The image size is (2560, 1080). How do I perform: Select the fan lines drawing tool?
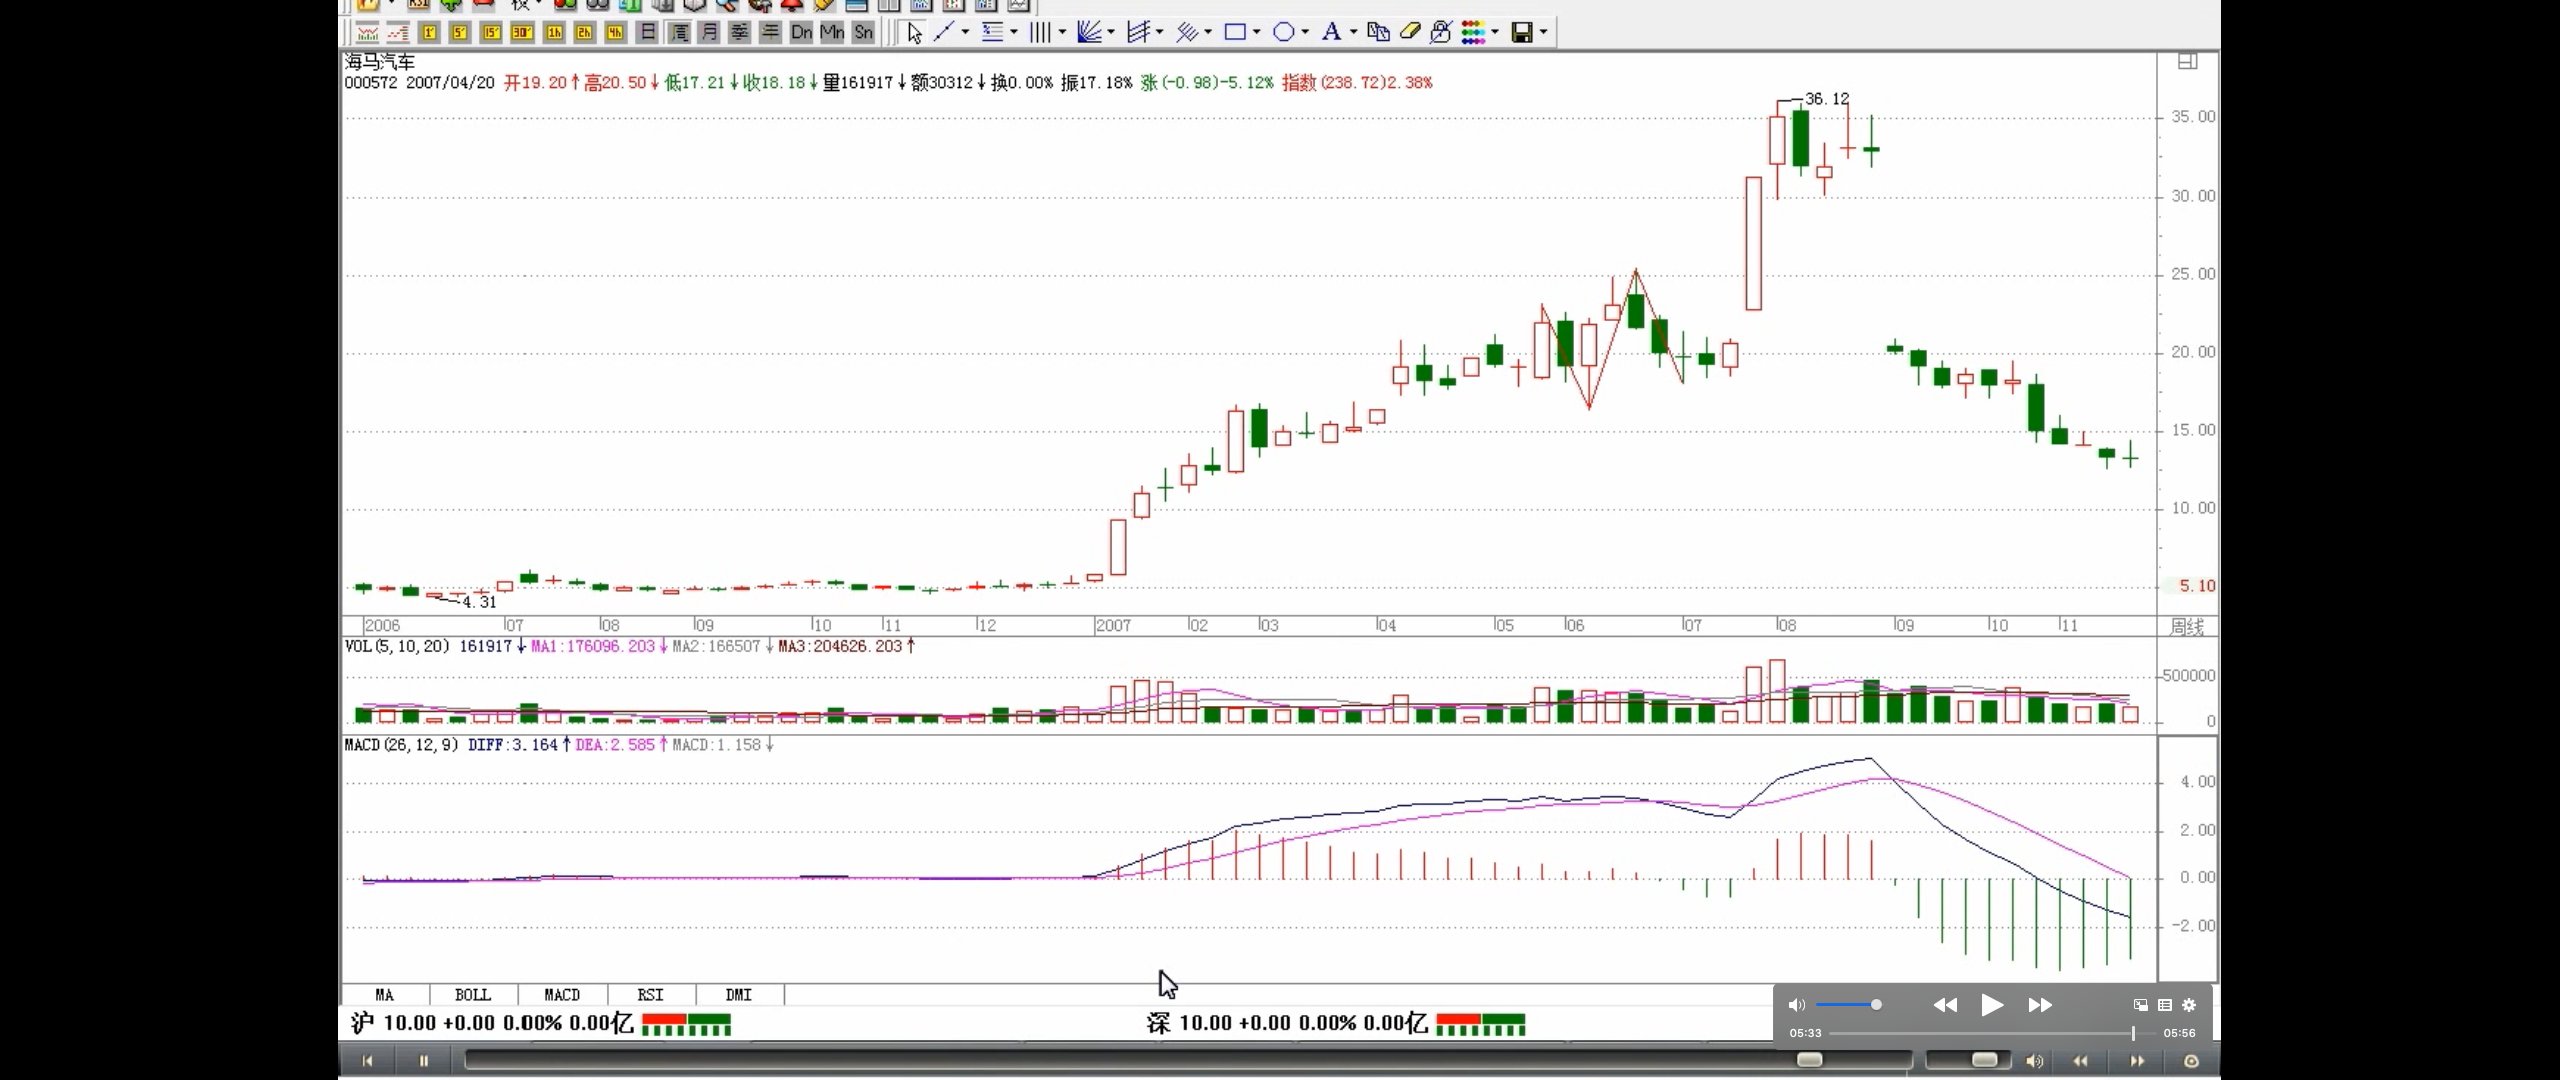(x=1089, y=33)
